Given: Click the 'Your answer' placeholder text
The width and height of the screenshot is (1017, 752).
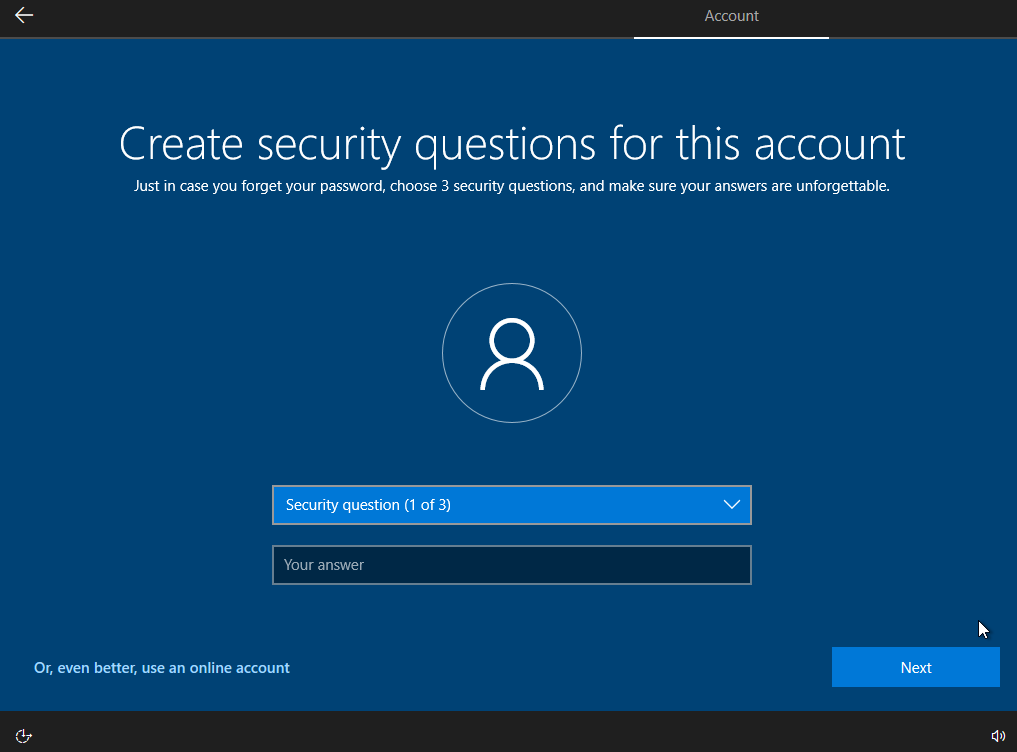Looking at the screenshot, I should click(x=324, y=565).
